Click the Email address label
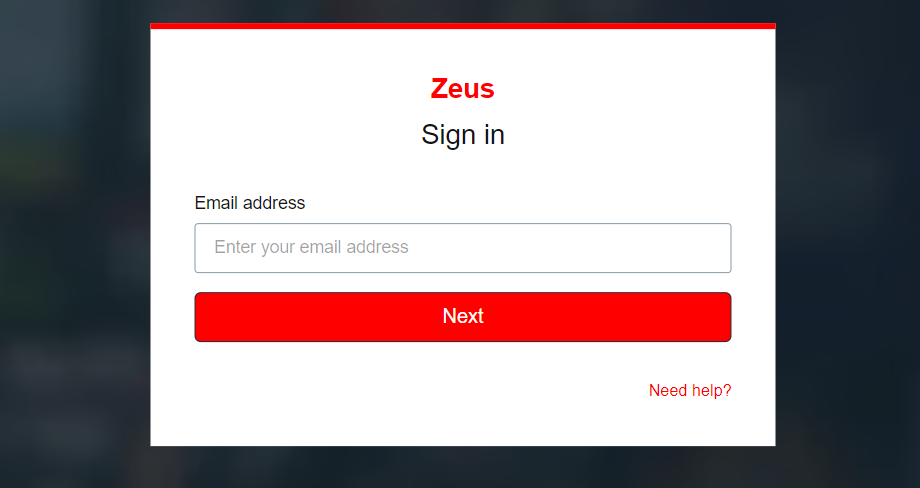The height and width of the screenshot is (488, 920). click(x=250, y=203)
